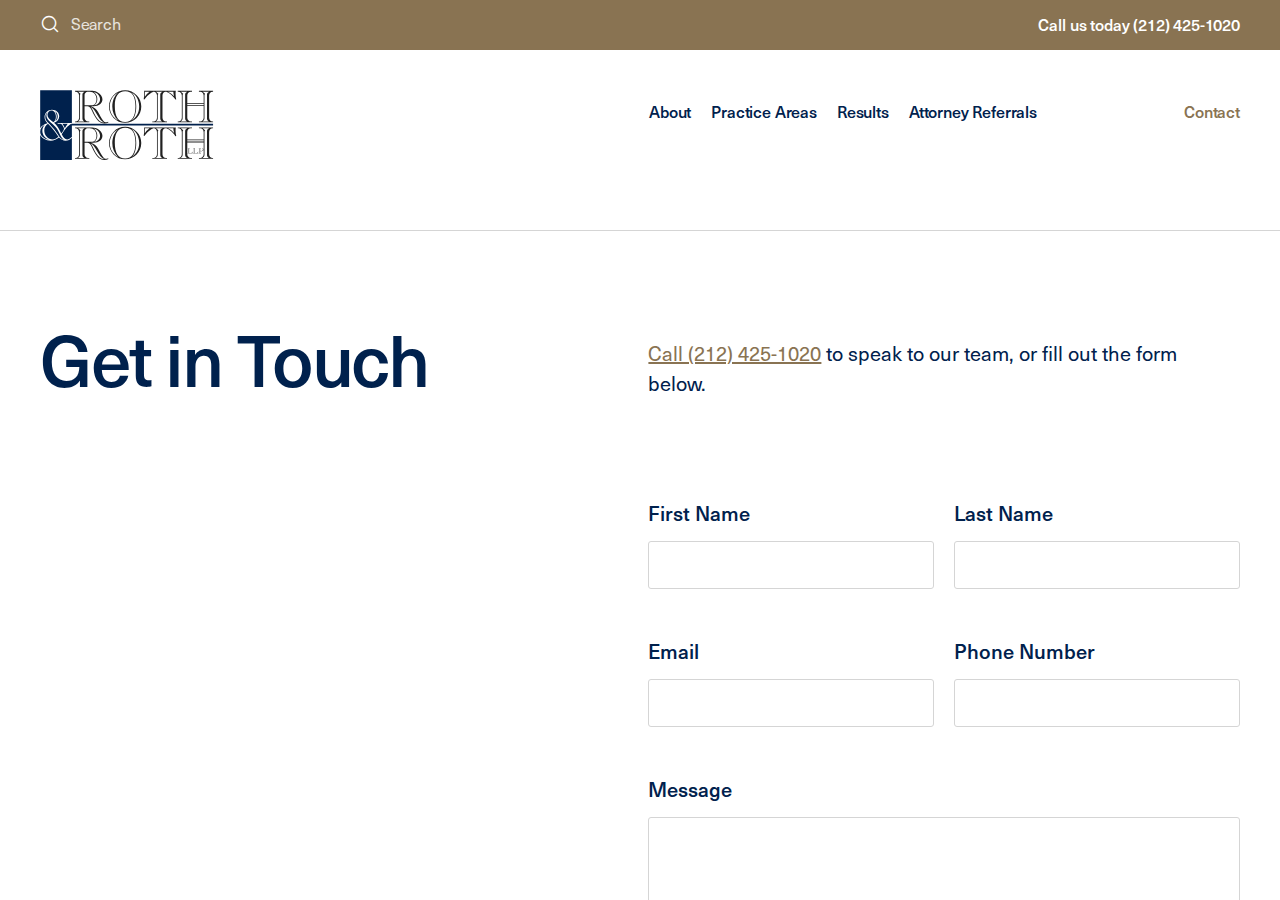
Task: Click the Call (212) 425-1020 body link
Action: click(x=735, y=353)
